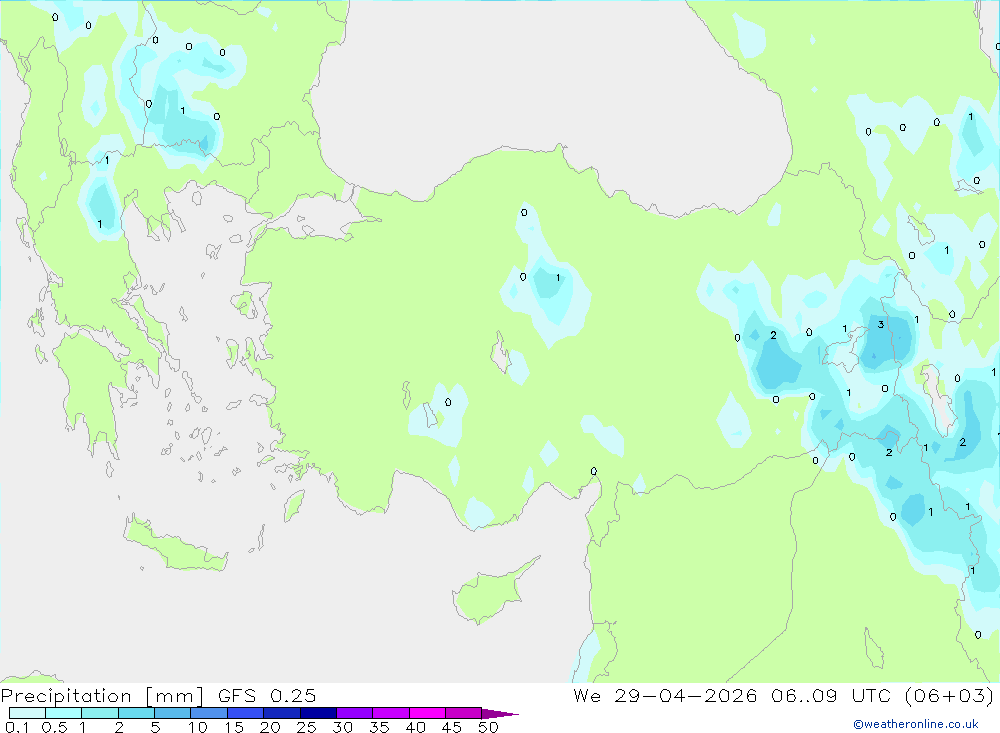This screenshot has height=733, width=1000.
Task: Click the 10 legend scale label
Action: pyautogui.click(x=198, y=727)
